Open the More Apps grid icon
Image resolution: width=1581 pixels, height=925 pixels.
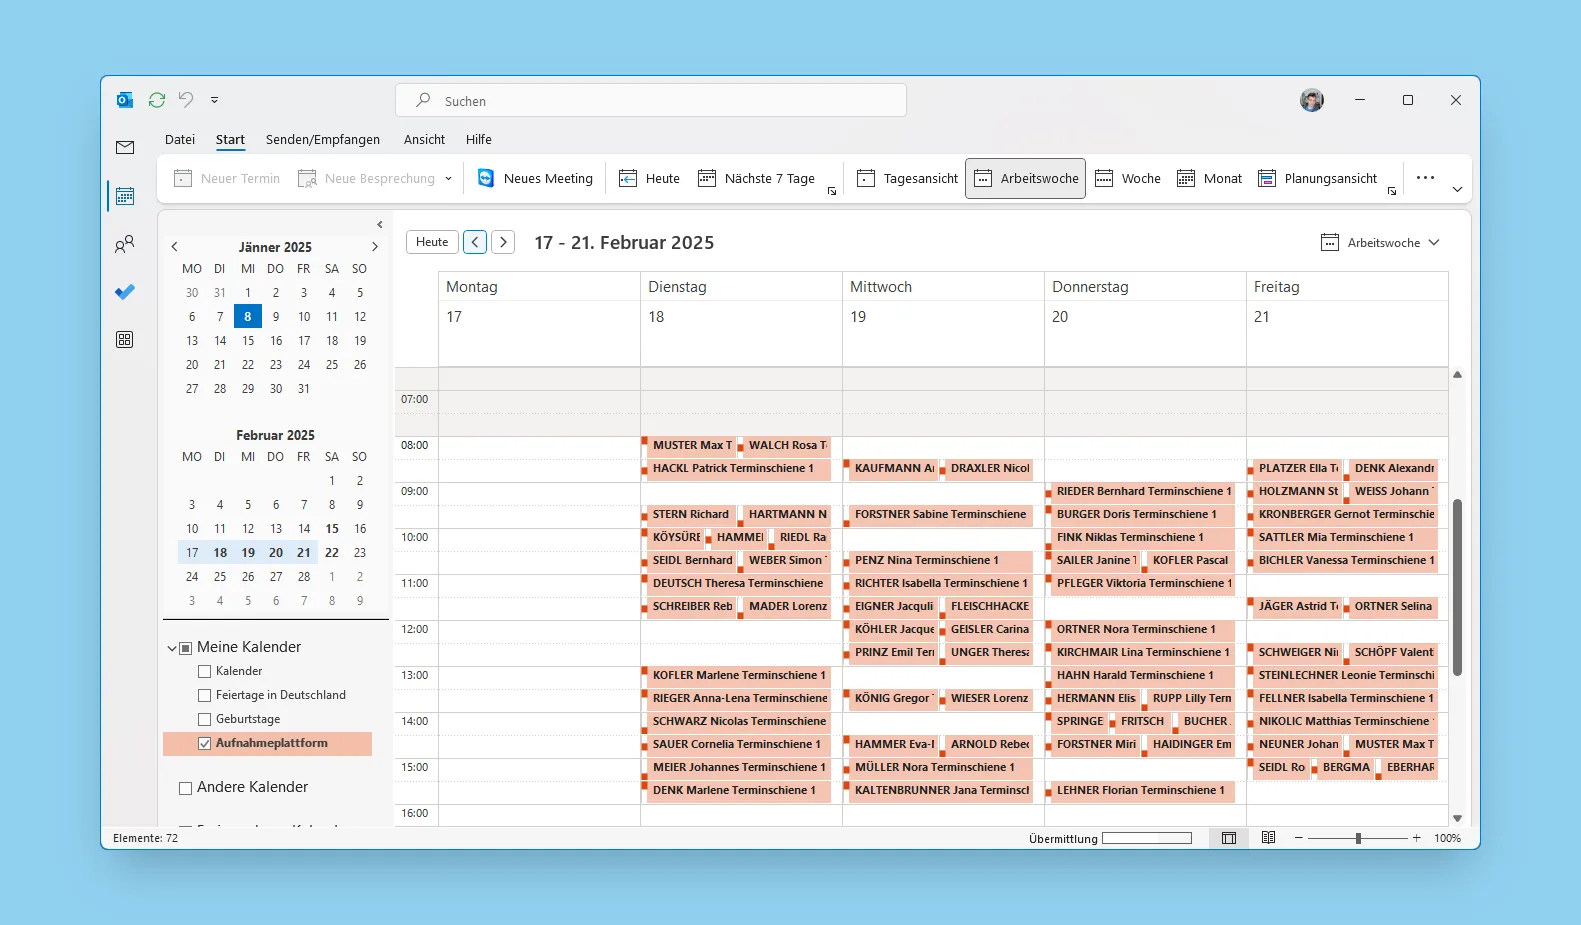[x=125, y=340]
